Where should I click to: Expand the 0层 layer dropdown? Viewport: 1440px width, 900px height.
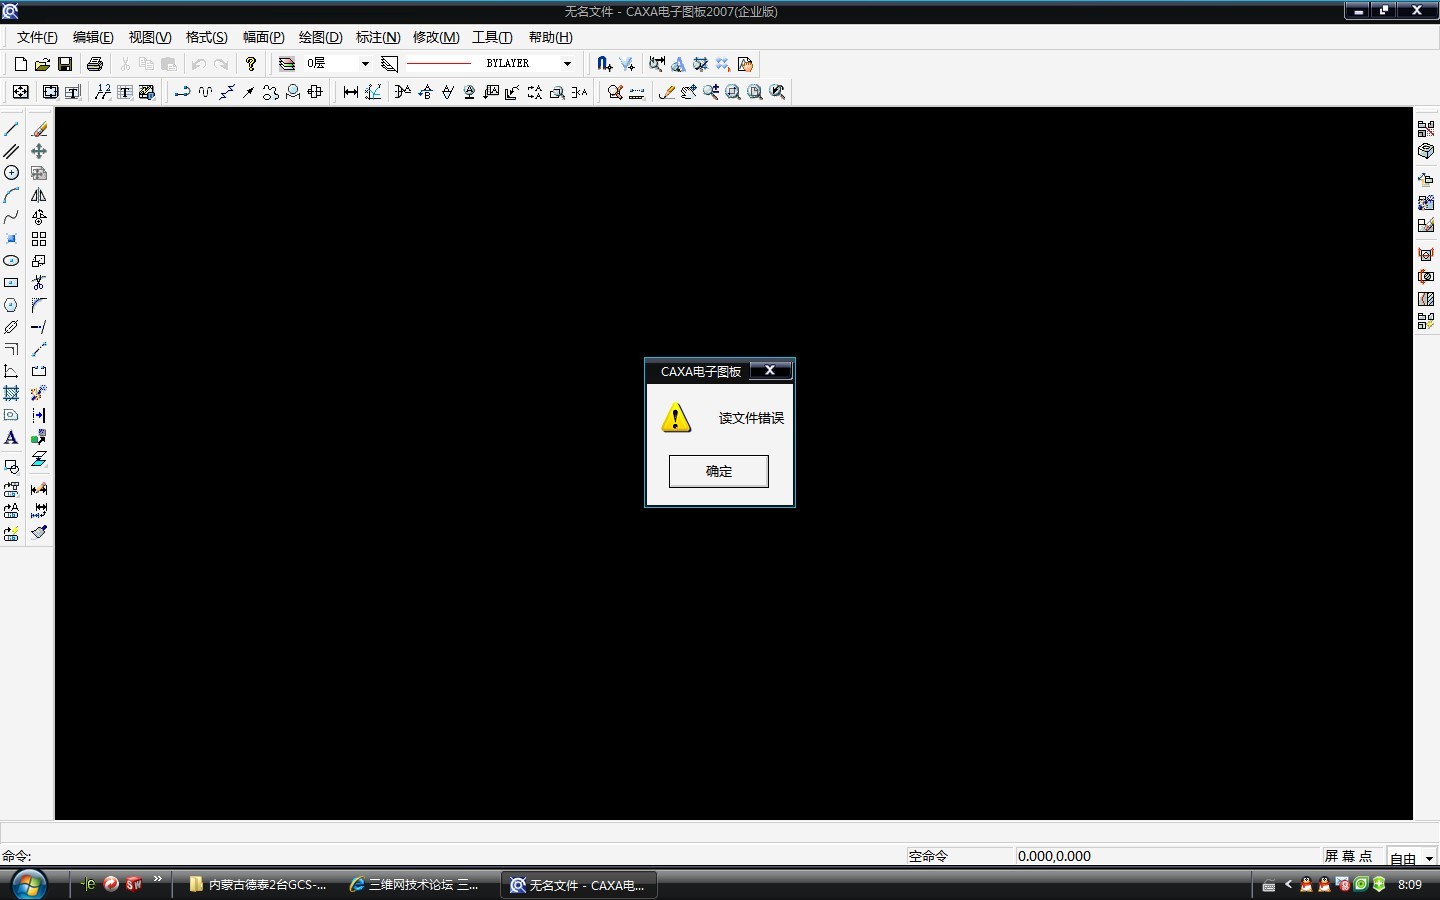tap(365, 64)
